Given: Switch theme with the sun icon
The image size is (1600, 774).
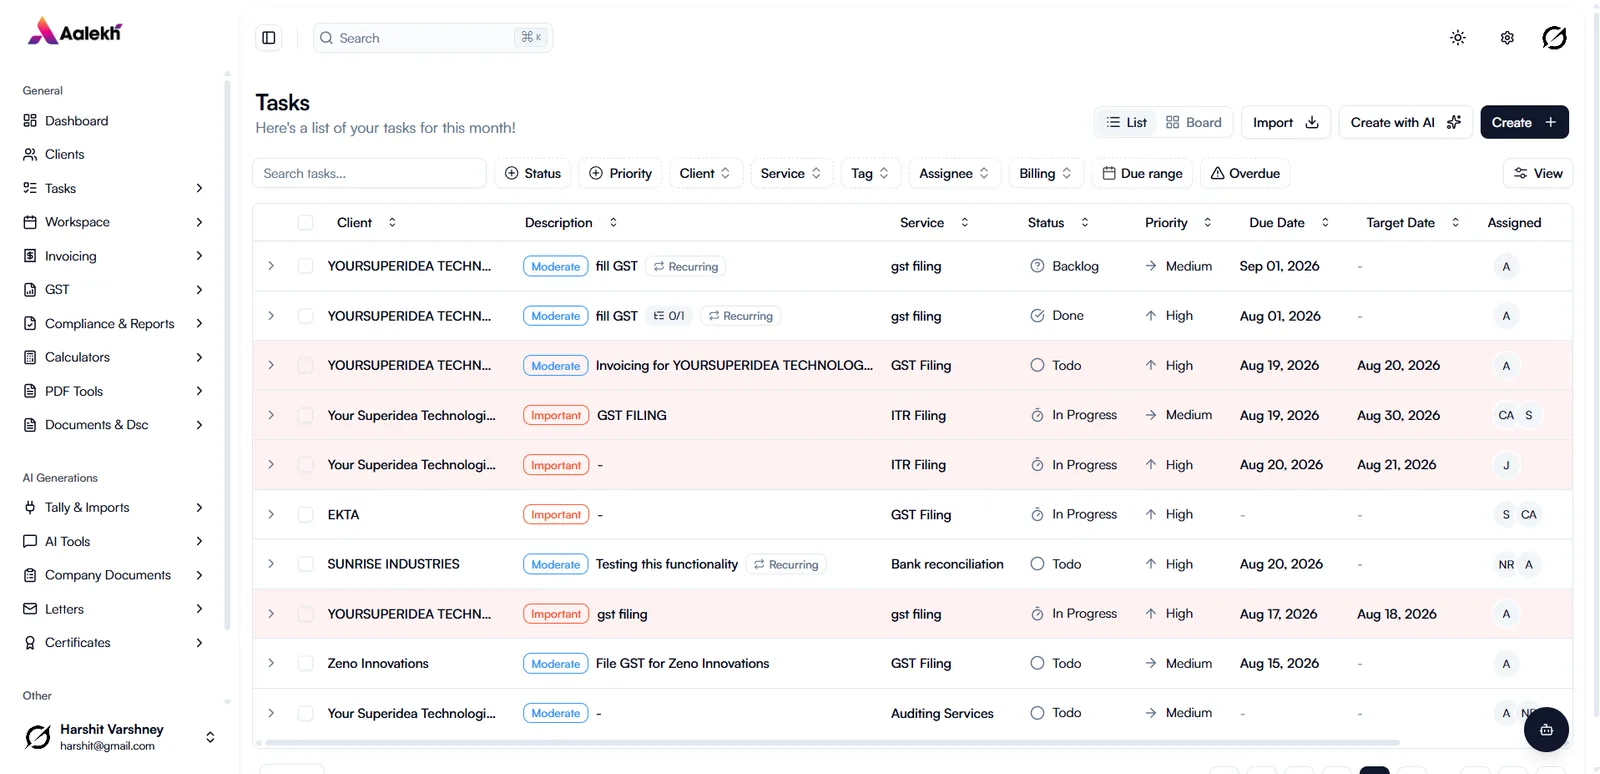Looking at the screenshot, I should (1458, 38).
